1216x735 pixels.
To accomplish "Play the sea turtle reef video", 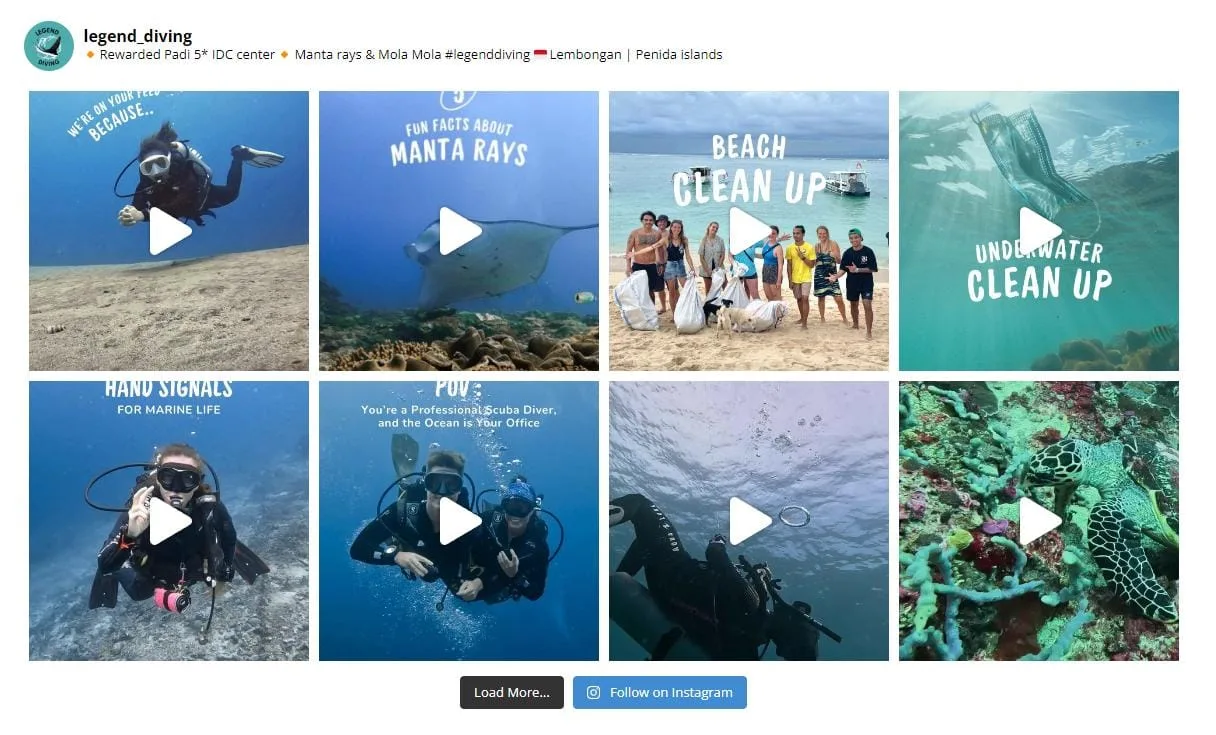I will 1038,520.
